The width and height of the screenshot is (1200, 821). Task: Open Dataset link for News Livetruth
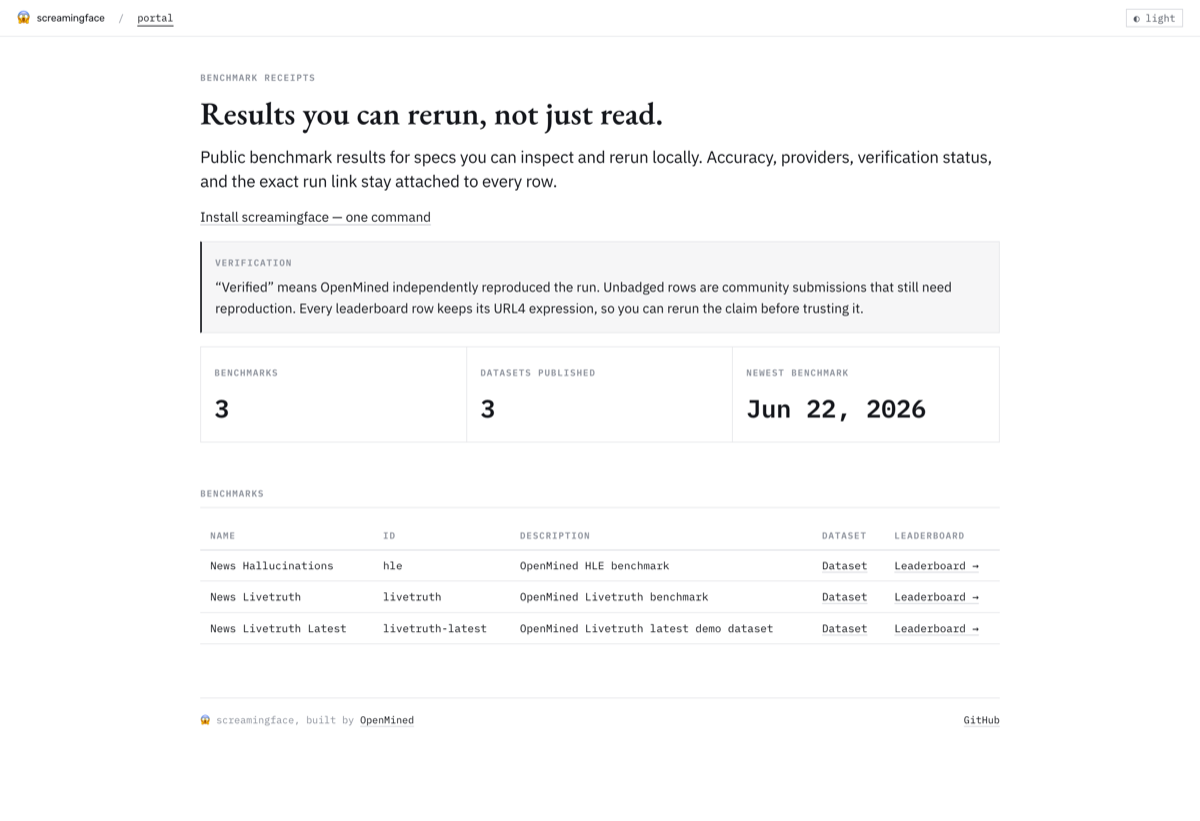pos(844,597)
